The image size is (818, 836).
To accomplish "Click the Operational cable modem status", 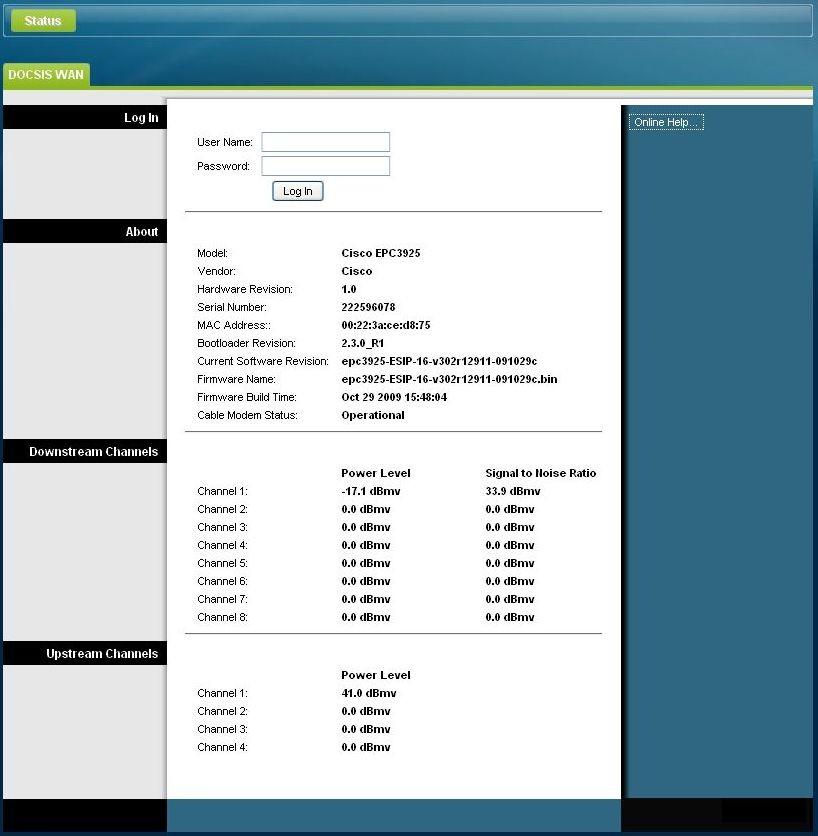I will pos(373,415).
